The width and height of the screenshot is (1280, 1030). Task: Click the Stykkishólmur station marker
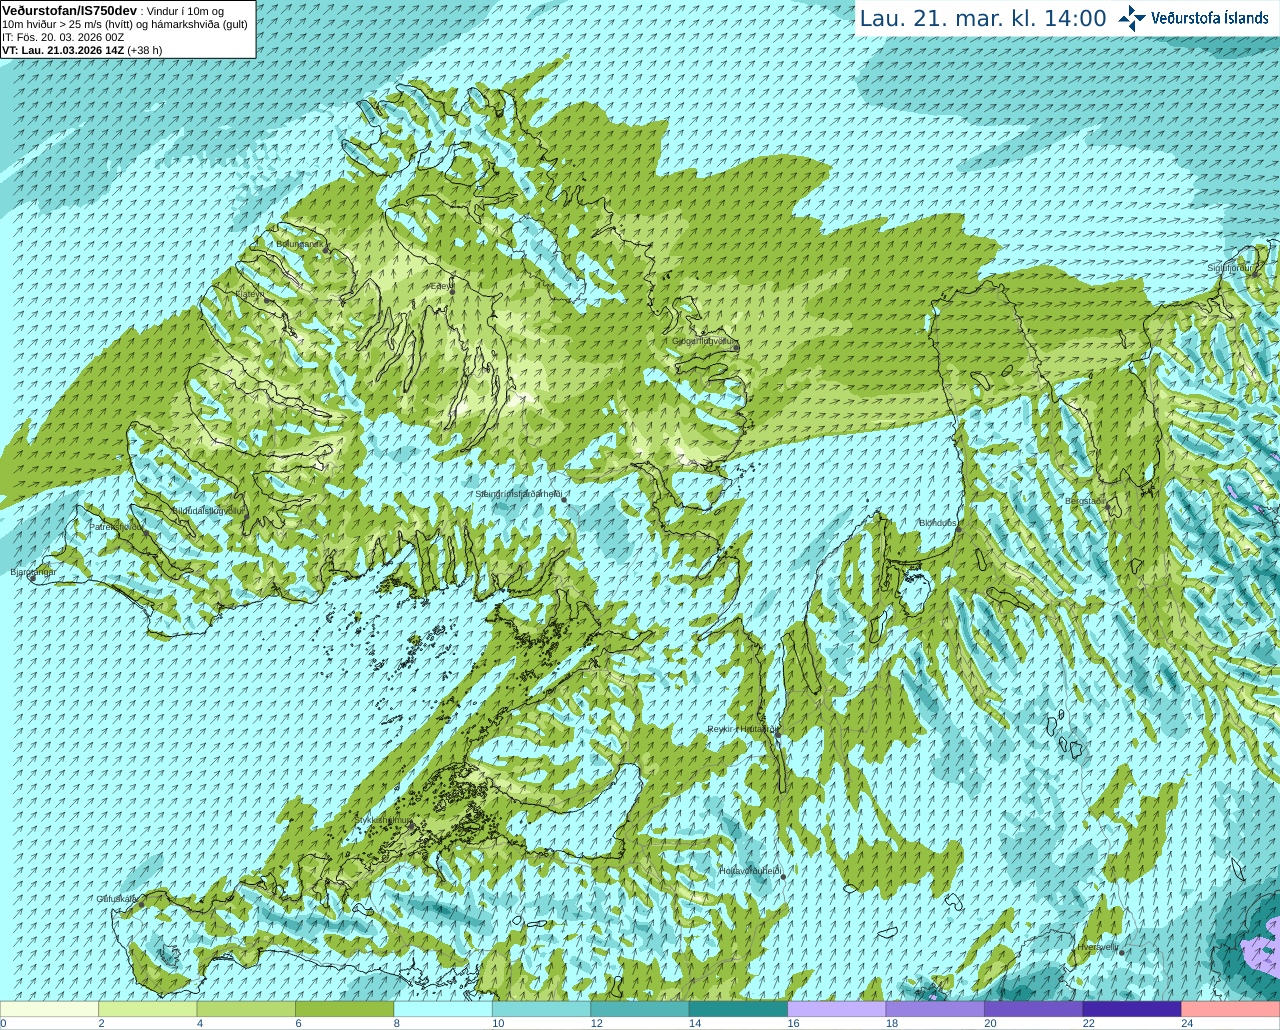click(x=410, y=826)
